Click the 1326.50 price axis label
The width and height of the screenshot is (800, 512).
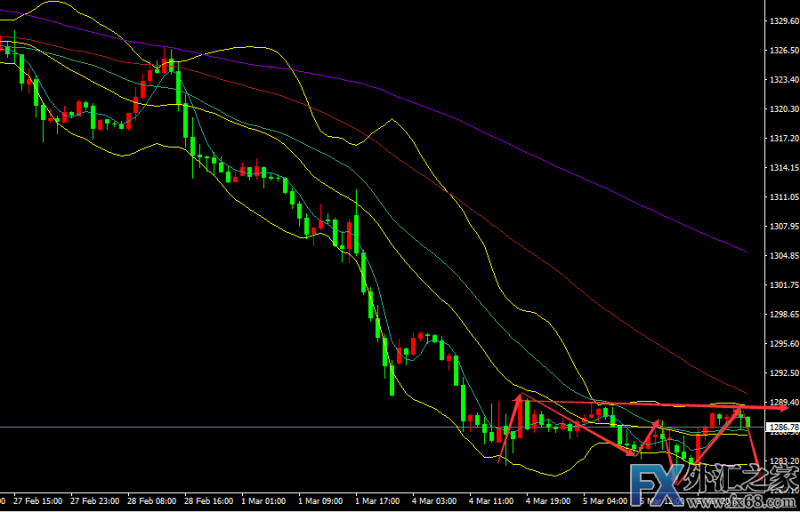tap(785, 50)
